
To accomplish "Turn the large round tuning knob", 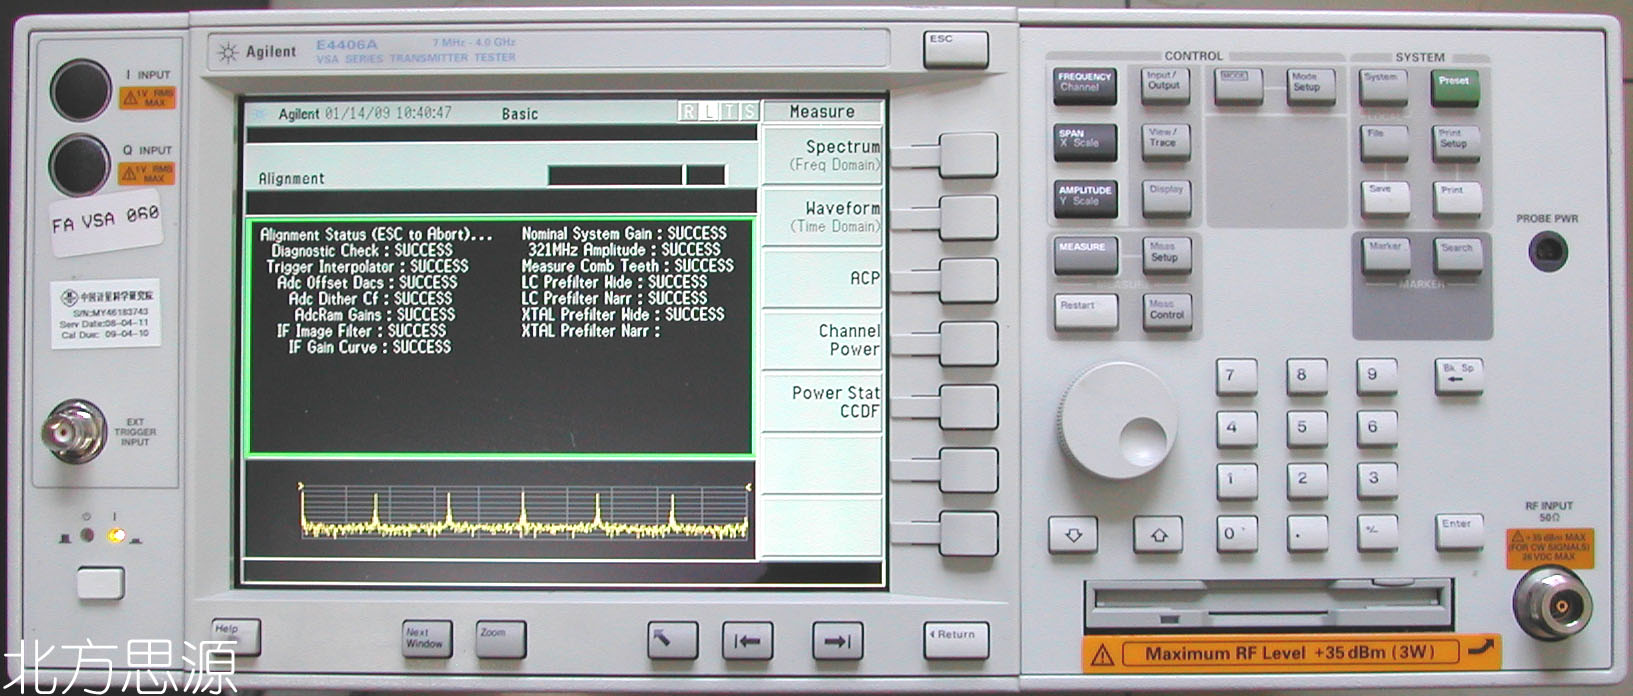I will coord(1119,422).
